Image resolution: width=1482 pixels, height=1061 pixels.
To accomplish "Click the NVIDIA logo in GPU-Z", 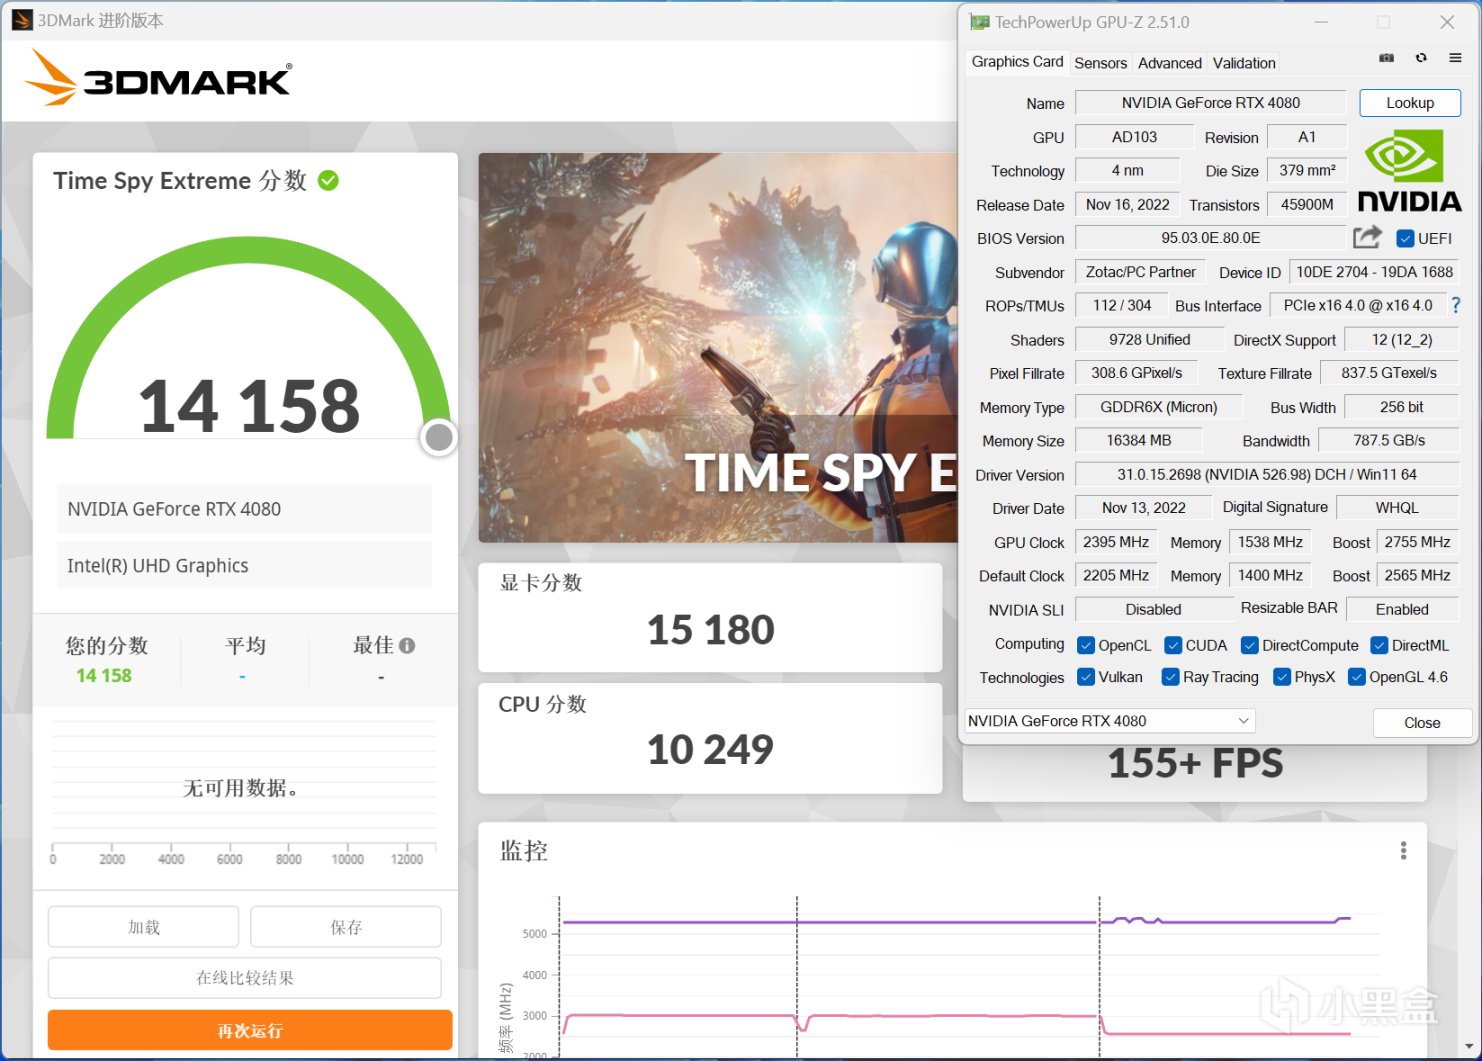I will (x=1410, y=170).
